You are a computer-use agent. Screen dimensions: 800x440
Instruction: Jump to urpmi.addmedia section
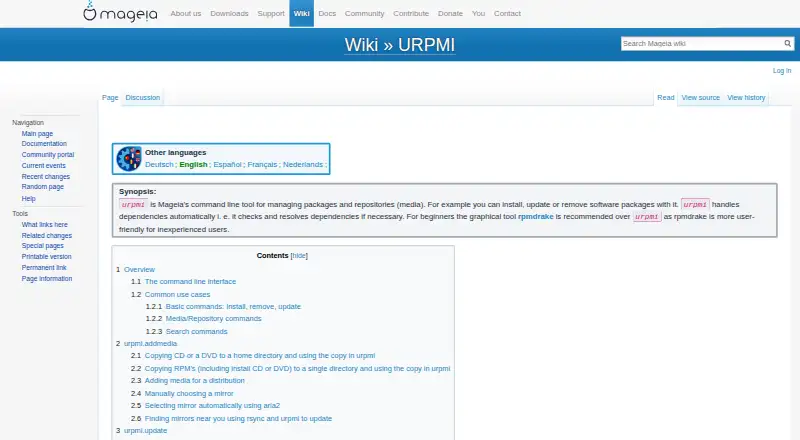[x=151, y=344]
